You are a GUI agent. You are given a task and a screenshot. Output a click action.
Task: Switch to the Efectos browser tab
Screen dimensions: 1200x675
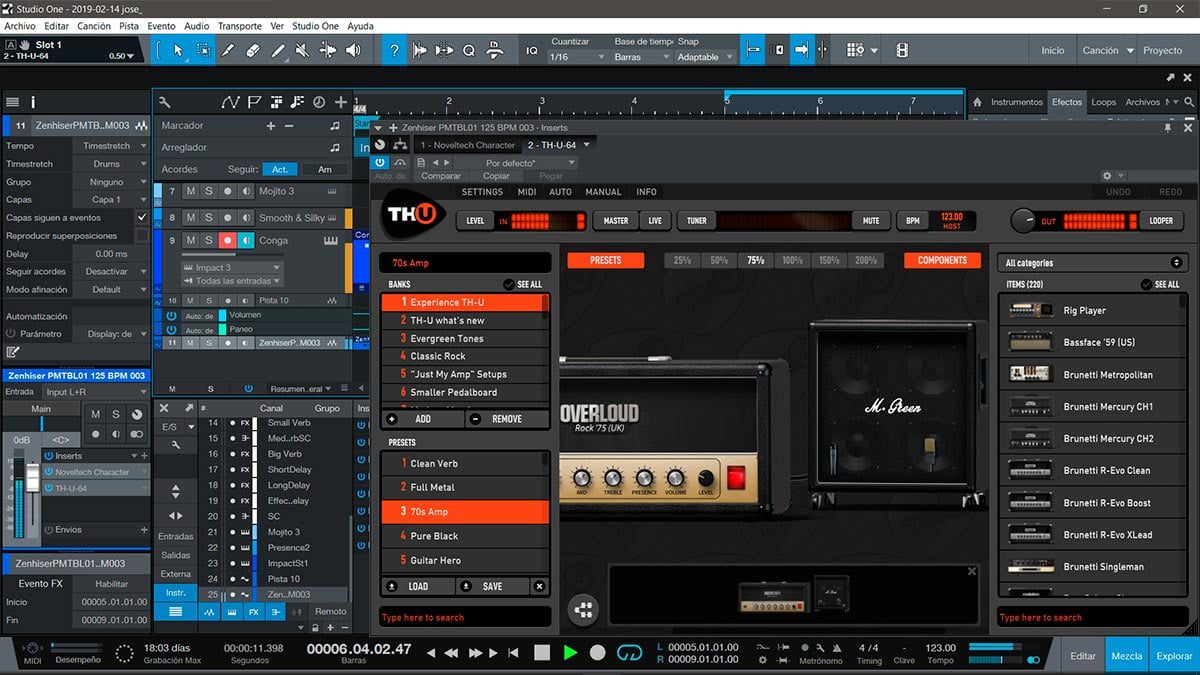click(x=1067, y=102)
